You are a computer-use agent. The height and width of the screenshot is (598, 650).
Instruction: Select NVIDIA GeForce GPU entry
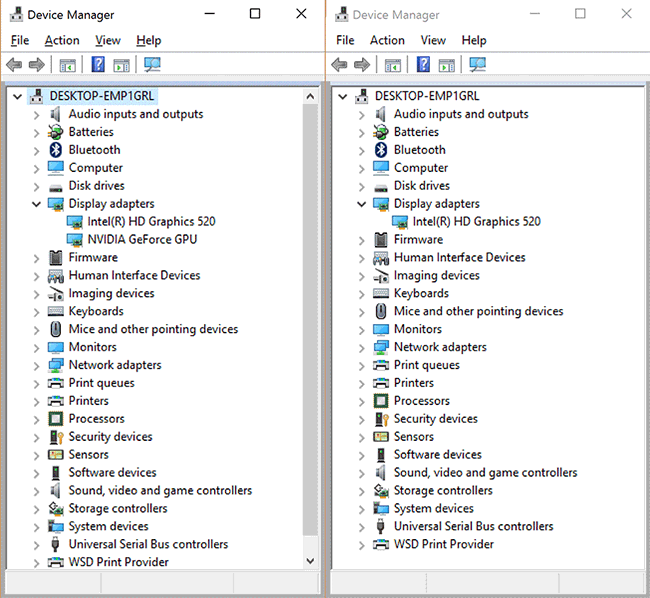coord(142,240)
